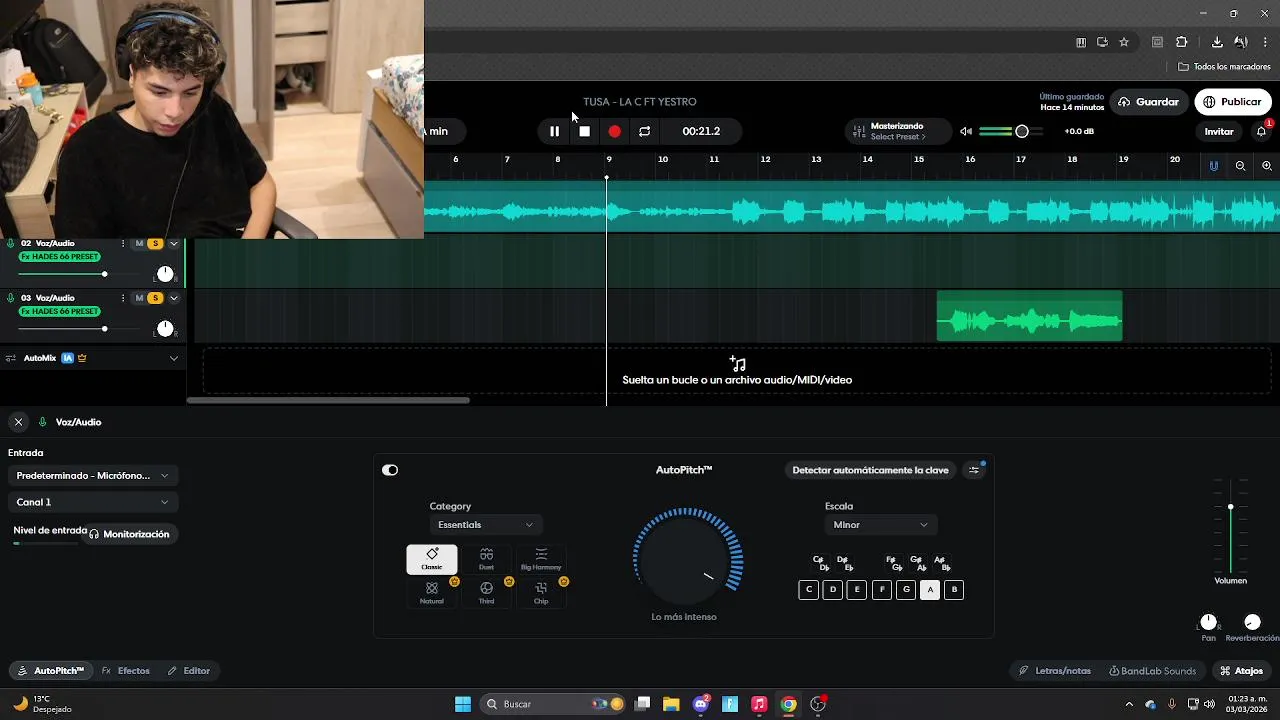Save project with Guardar button
This screenshot has height=720, width=1280.
click(1148, 102)
